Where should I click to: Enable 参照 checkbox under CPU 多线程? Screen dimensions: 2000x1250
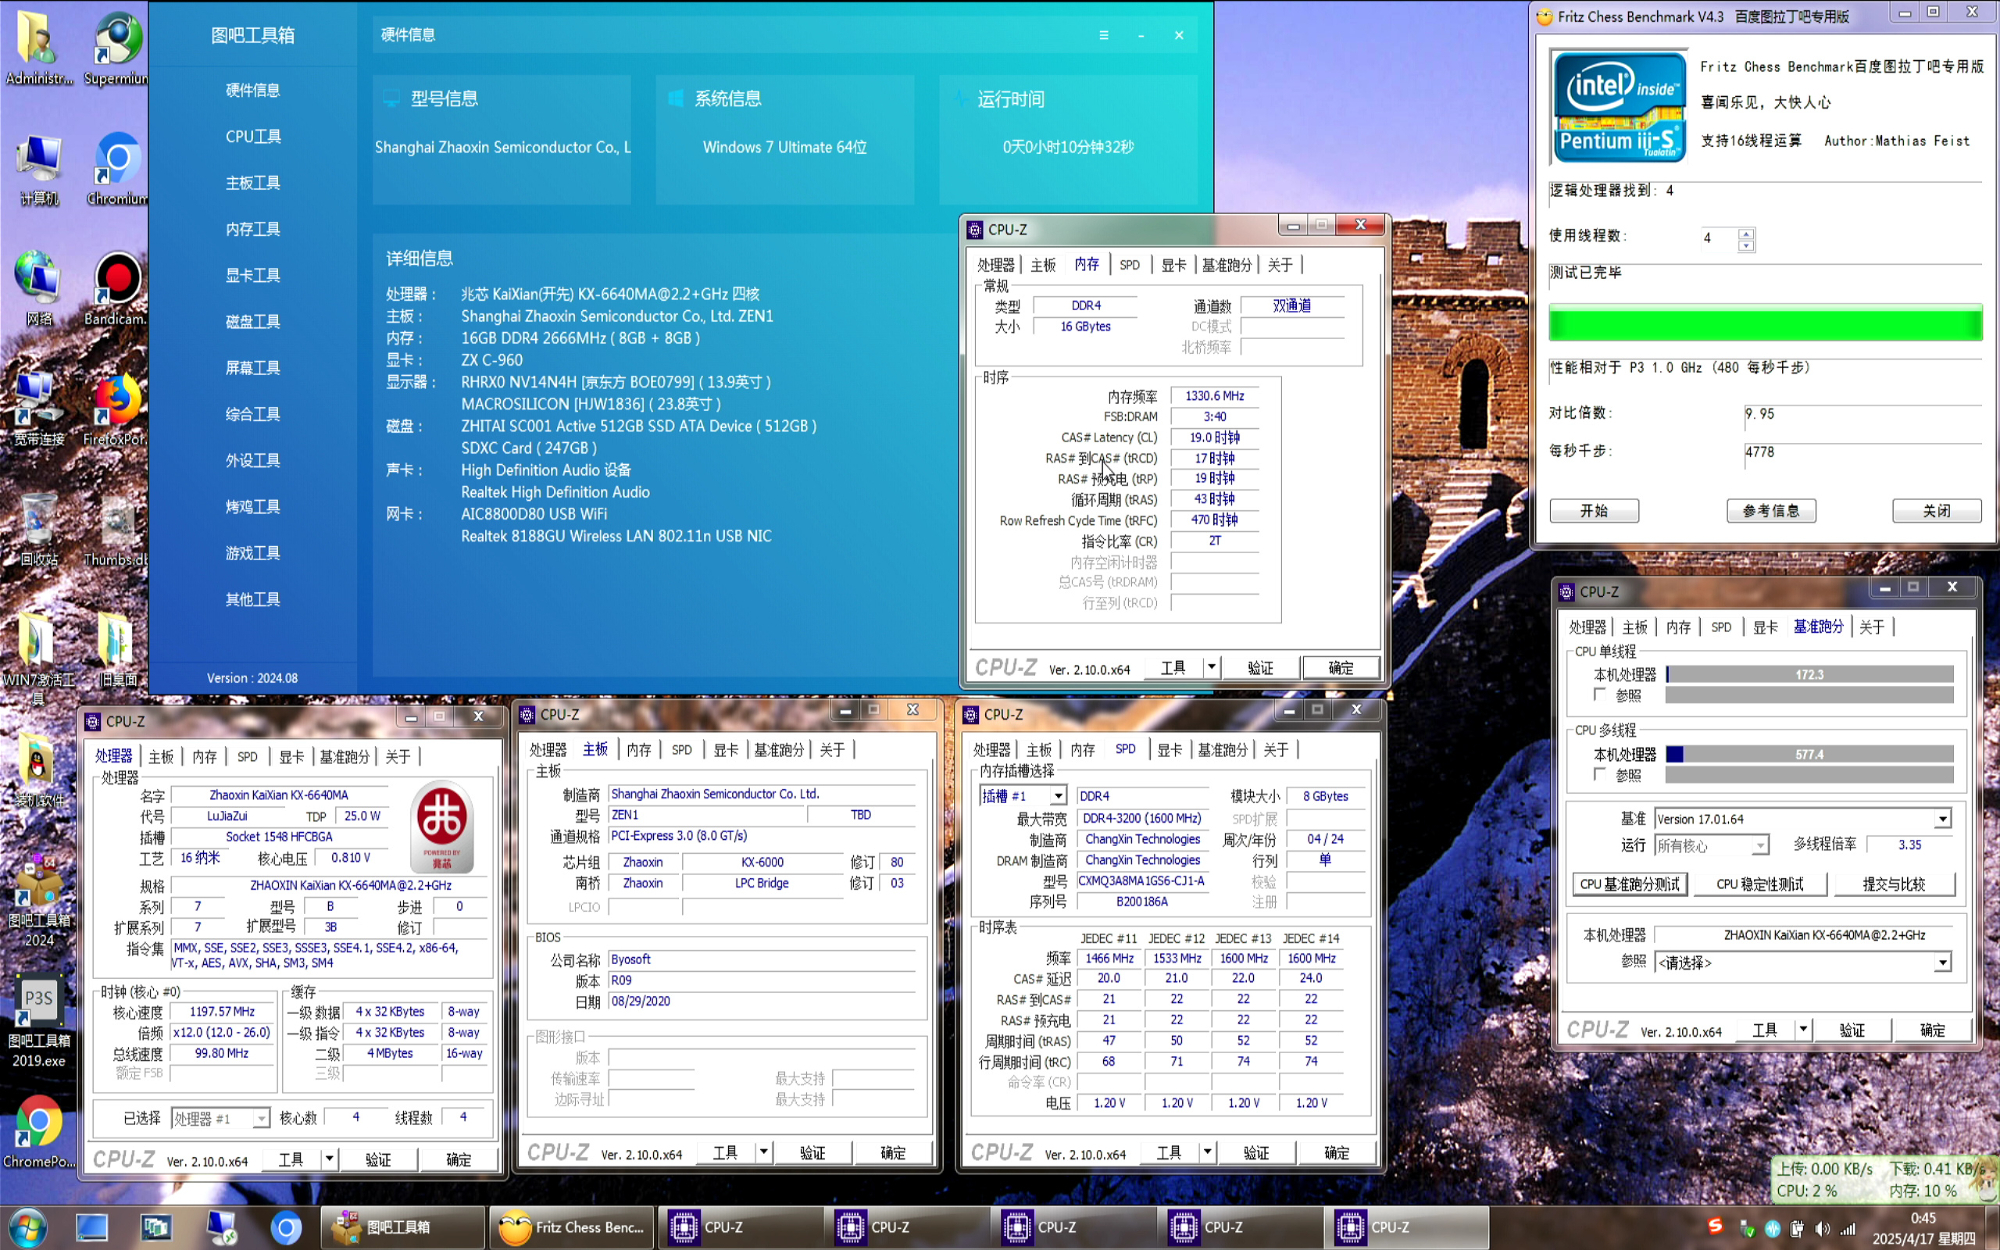pyautogui.click(x=1600, y=774)
